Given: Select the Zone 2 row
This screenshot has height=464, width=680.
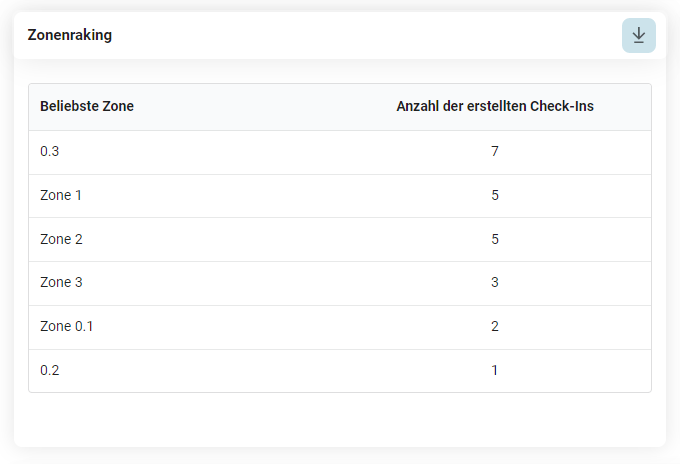Looking at the screenshot, I should (x=340, y=239).
